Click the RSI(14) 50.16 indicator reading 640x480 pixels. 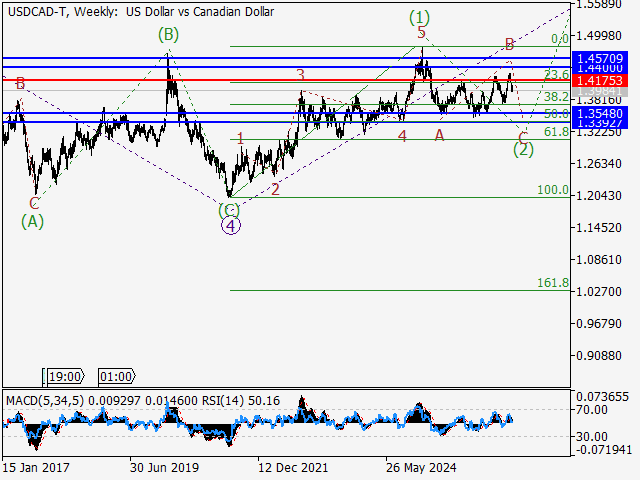click(241, 401)
